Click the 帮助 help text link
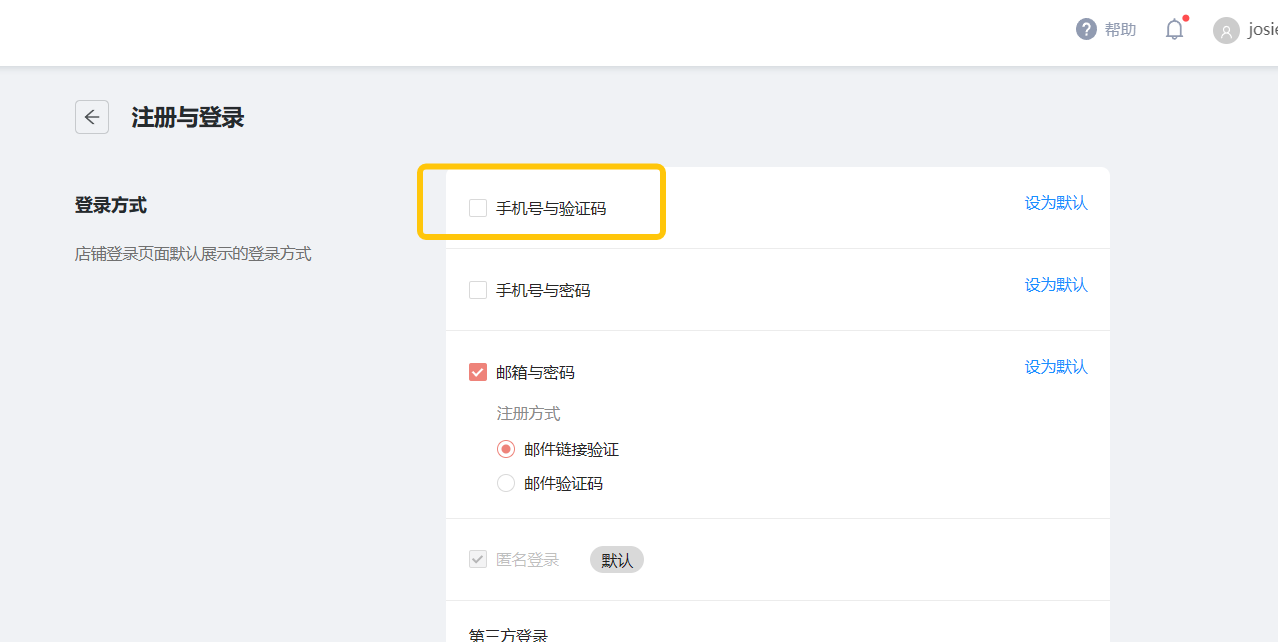Image resolution: width=1278 pixels, height=642 pixels. pos(1120,30)
